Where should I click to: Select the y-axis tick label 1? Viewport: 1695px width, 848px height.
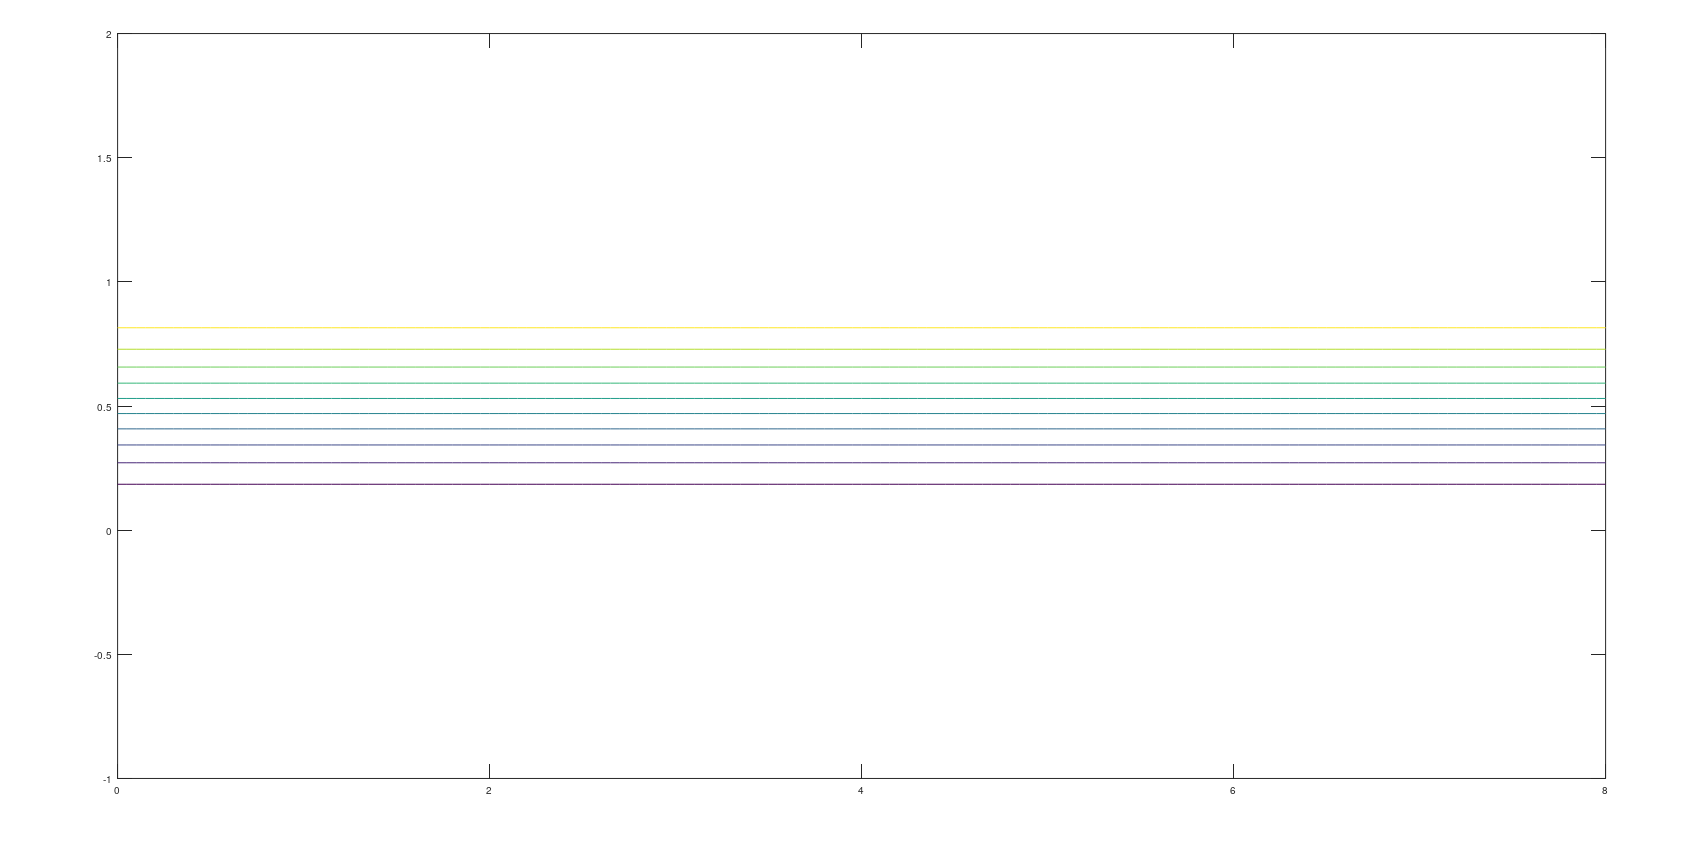point(108,283)
